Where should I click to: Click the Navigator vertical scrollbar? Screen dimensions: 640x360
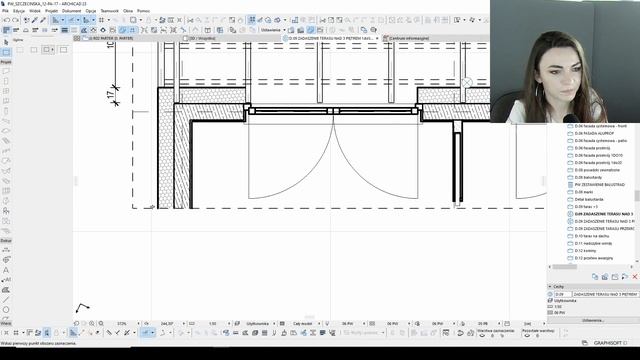click(x=637, y=195)
